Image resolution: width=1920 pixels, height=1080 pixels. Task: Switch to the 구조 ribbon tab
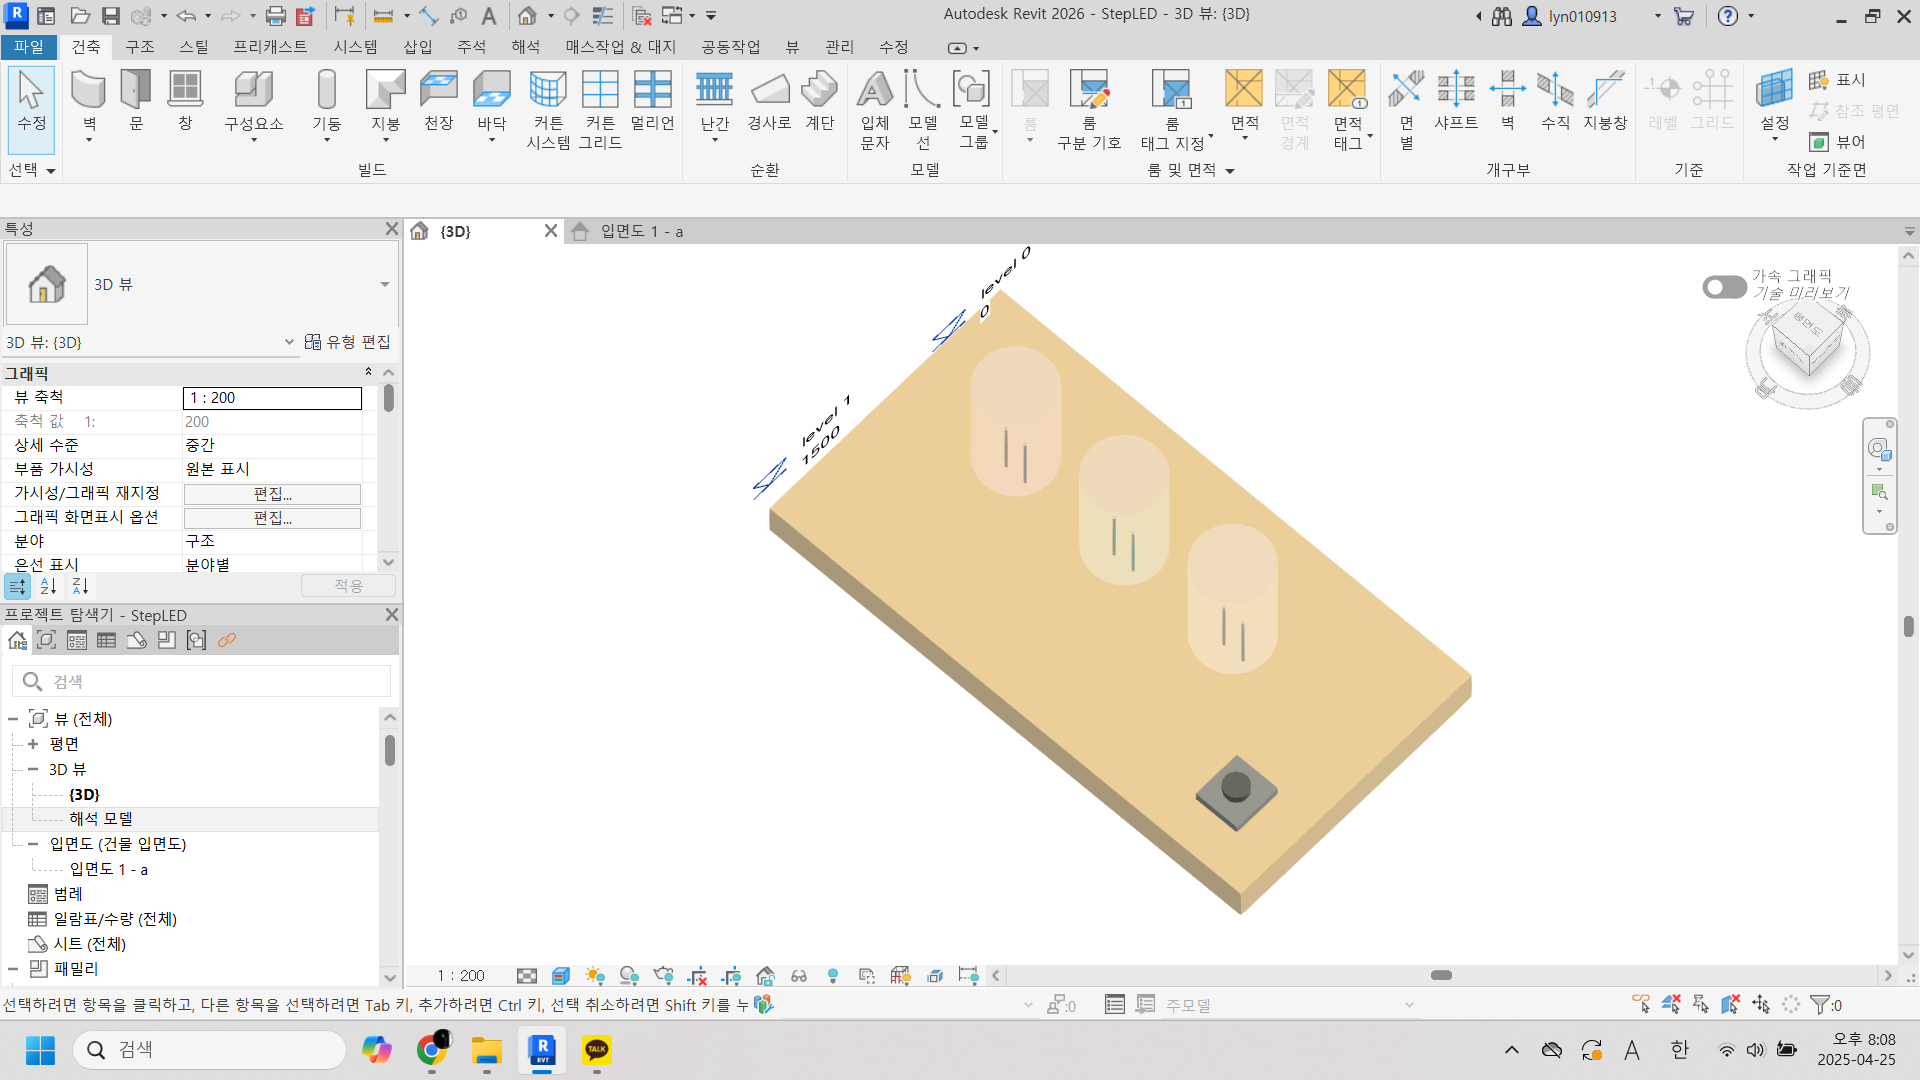139,47
